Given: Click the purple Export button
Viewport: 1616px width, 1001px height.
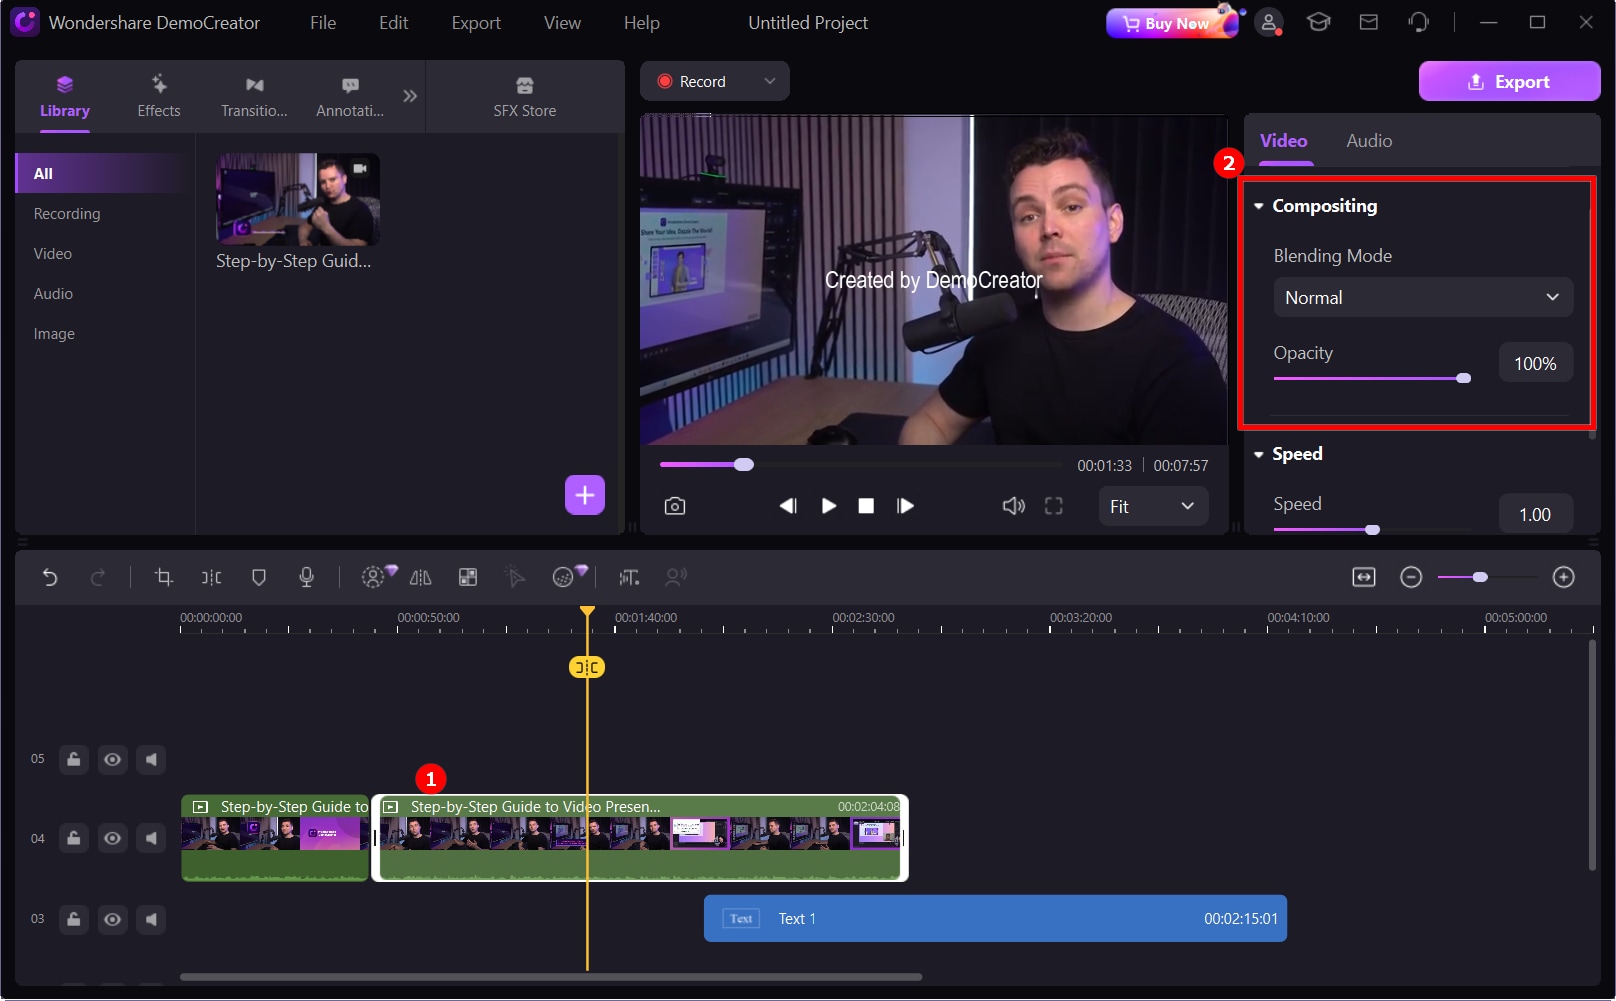Looking at the screenshot, I should [1510, 81].
